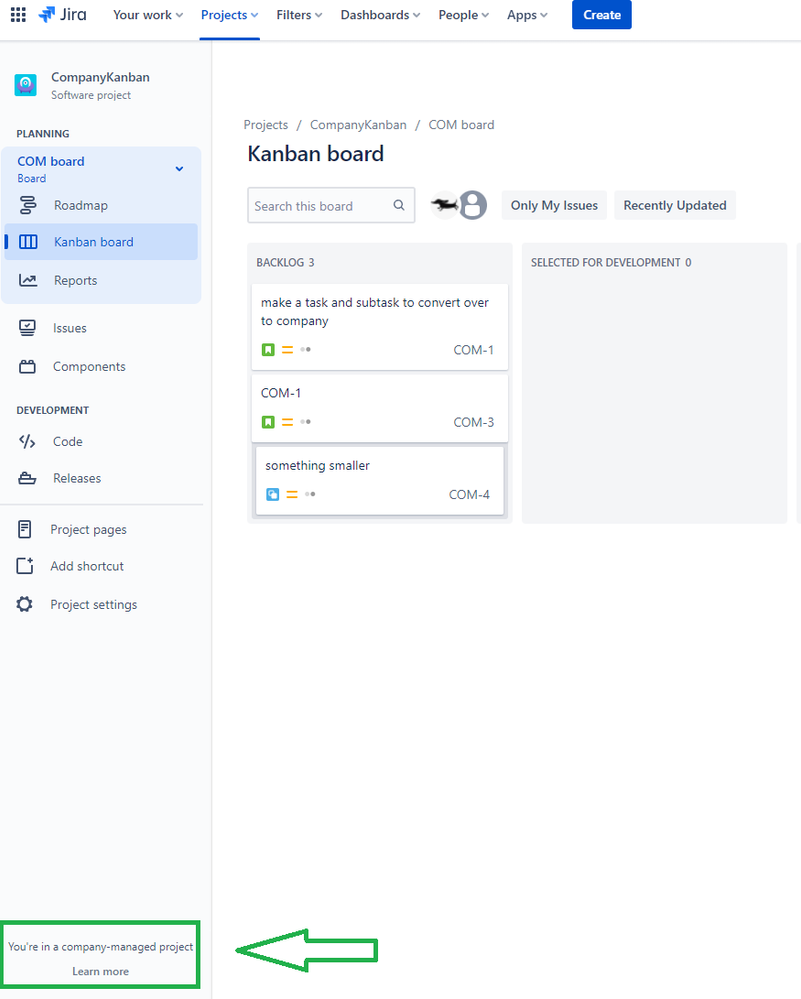Collapse the COM board chevron

click(x=179, y=169)
